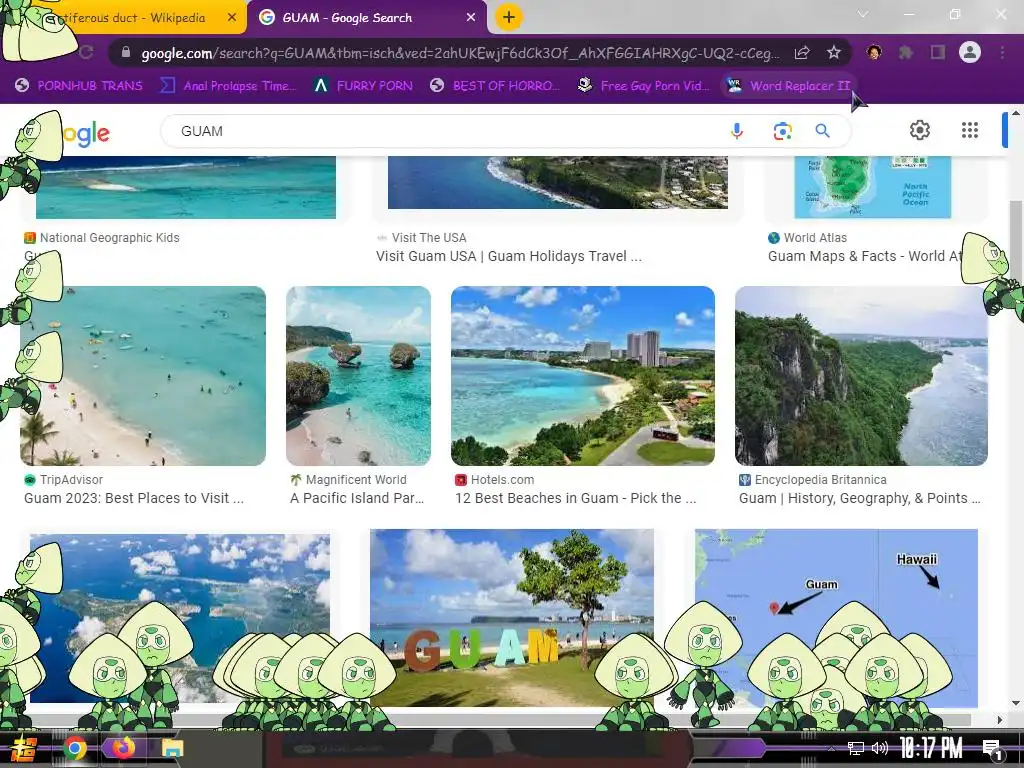This screenshot has width=1024, height=768.
Task: Open the Chrome profile avatar
Action: click(970, 52)
